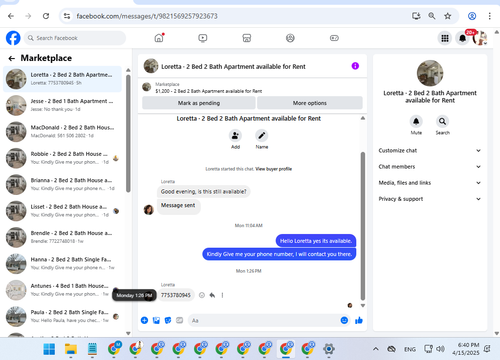
Task: Attach a photo file icon
Action: [x=156, y=320]
